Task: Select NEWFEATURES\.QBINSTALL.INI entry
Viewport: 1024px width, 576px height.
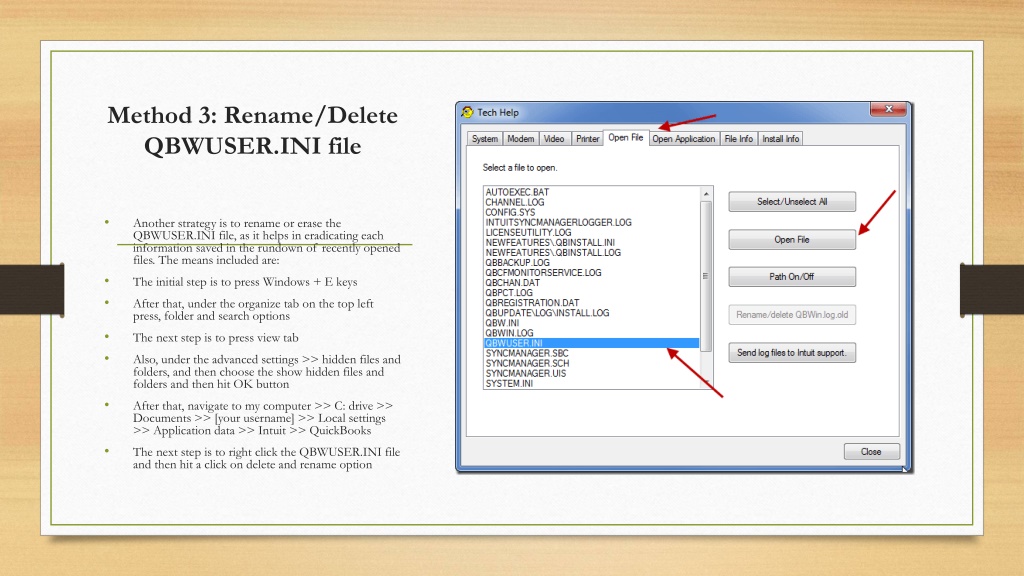Action: click(550, 242)
